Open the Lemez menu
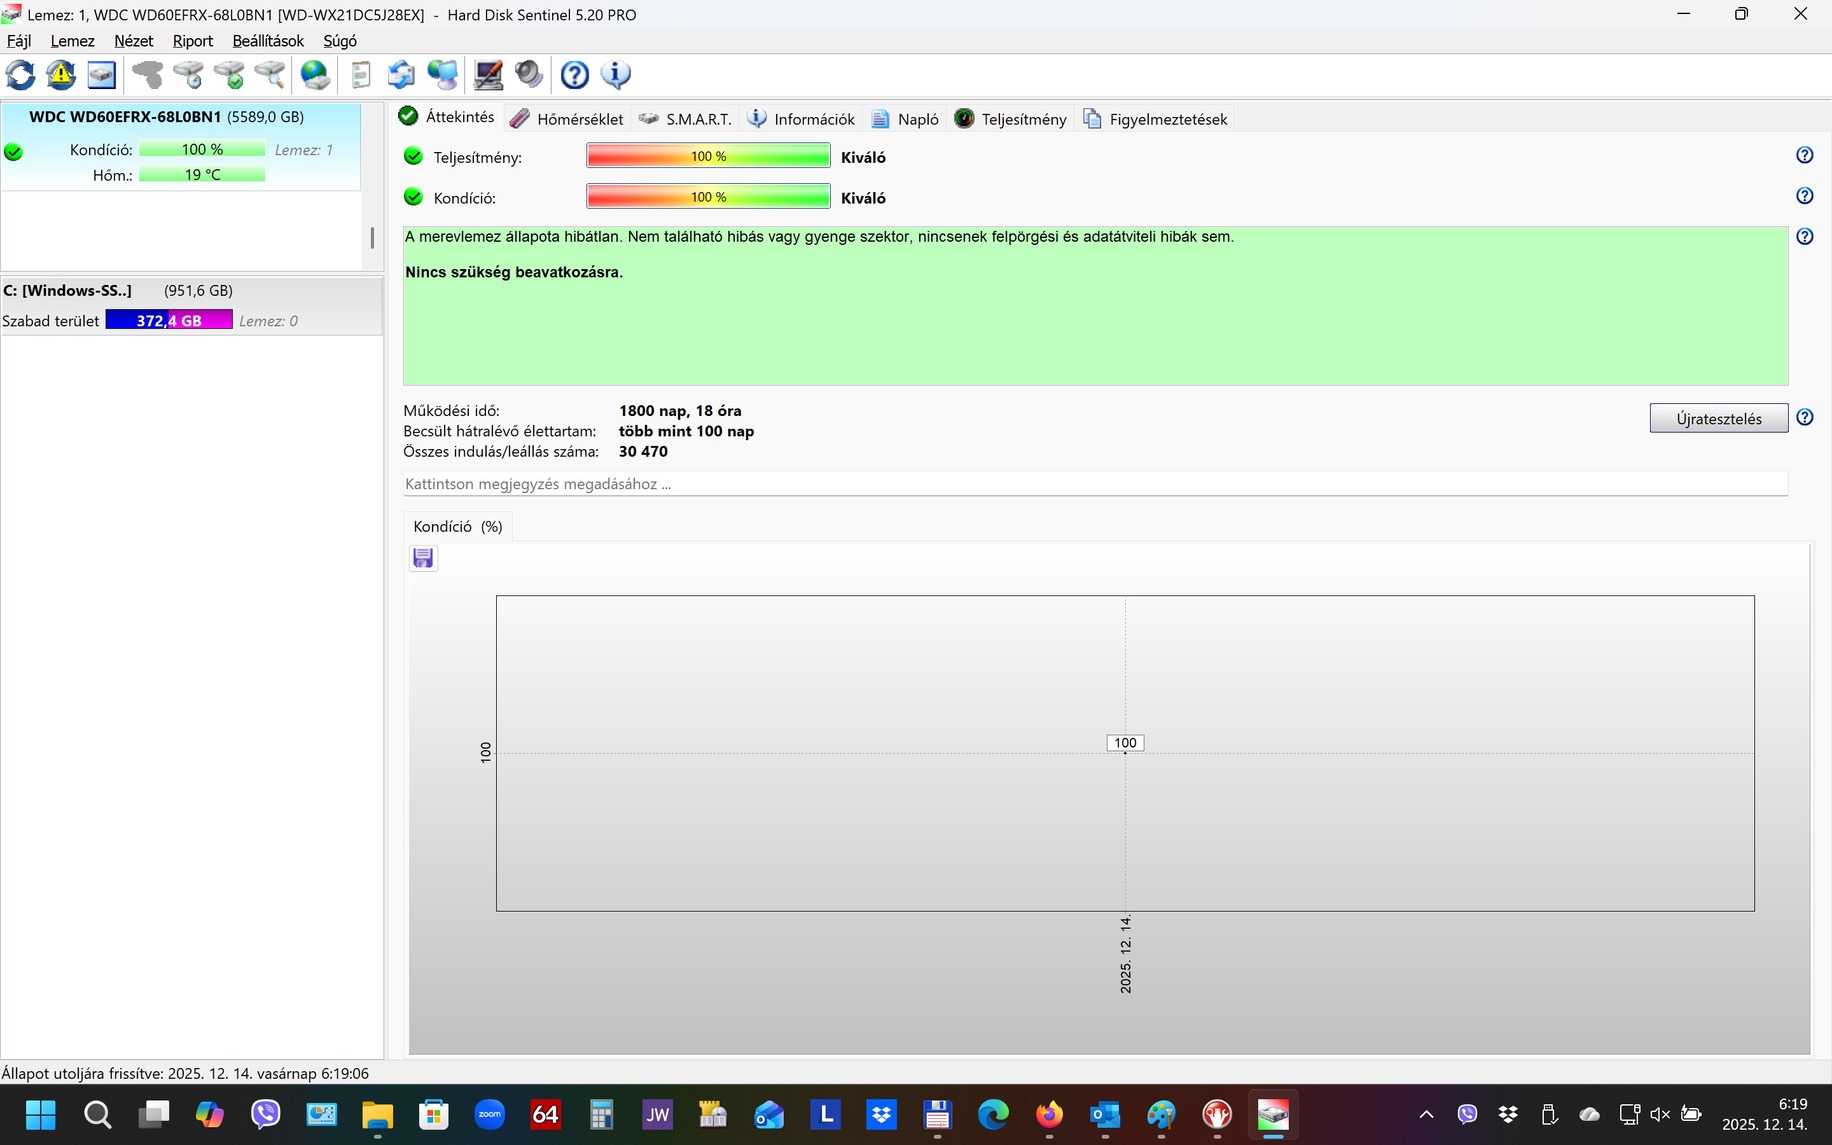The image size is (1832, 1145). 73,41
